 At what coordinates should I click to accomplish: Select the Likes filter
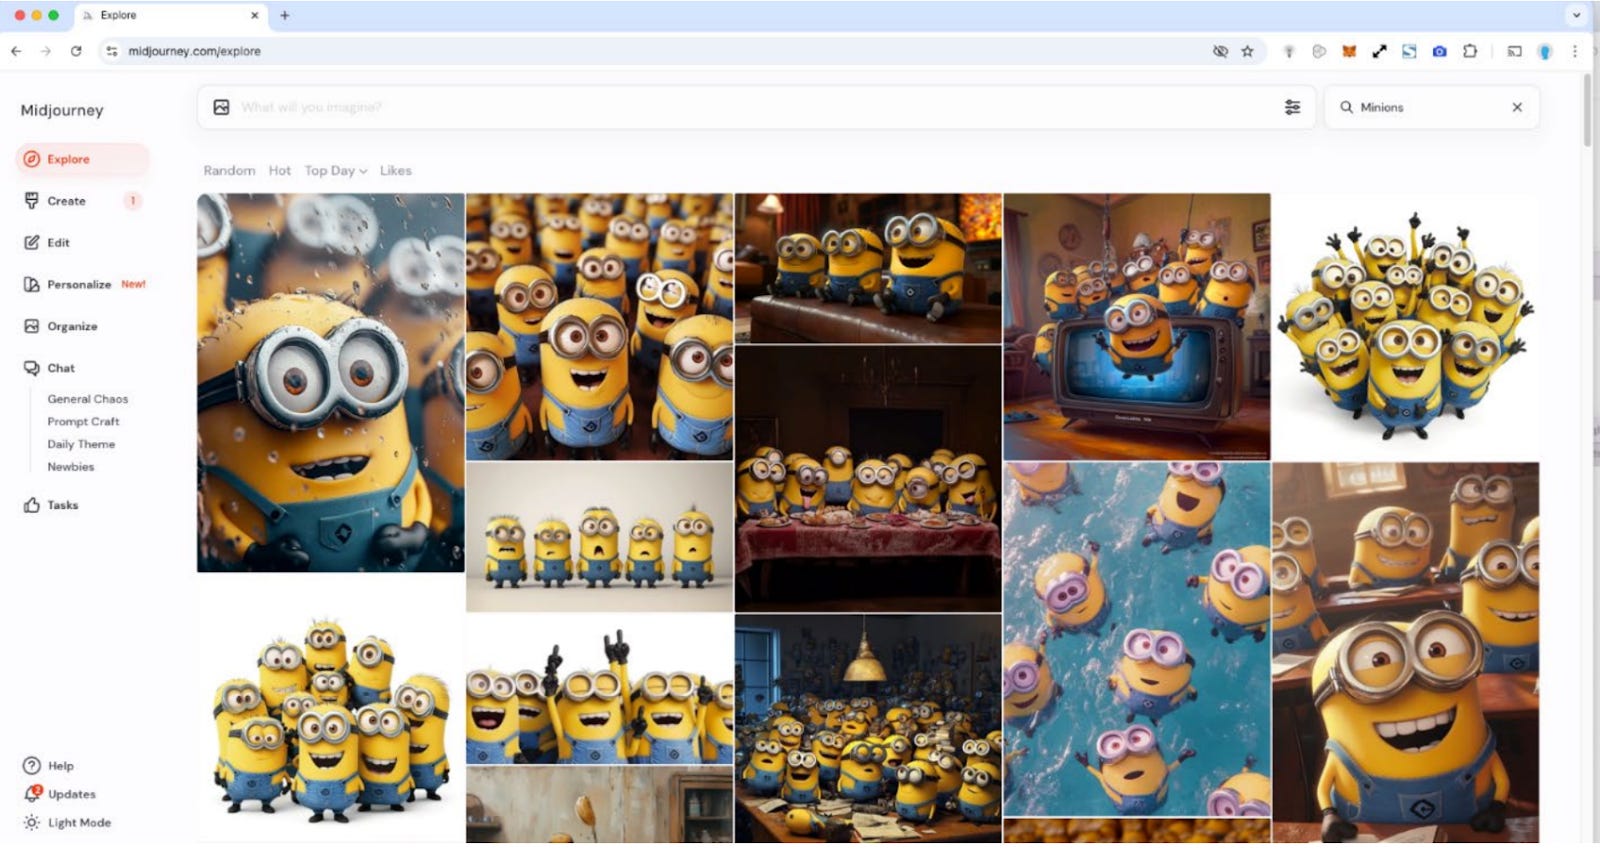[x=395, y=171]
